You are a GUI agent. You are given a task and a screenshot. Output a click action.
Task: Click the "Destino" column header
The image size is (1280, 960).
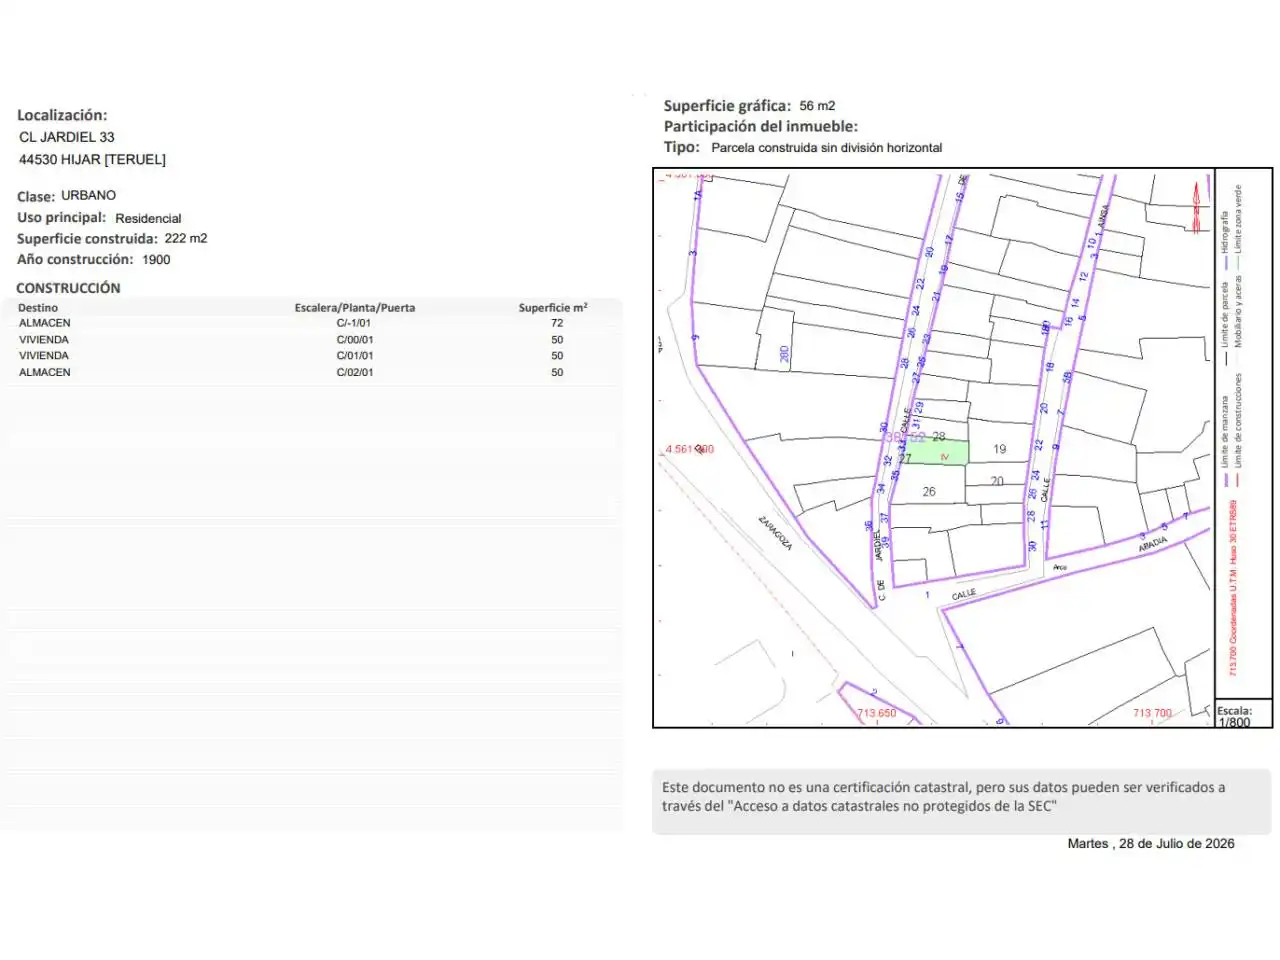click(x=38, y=308)
